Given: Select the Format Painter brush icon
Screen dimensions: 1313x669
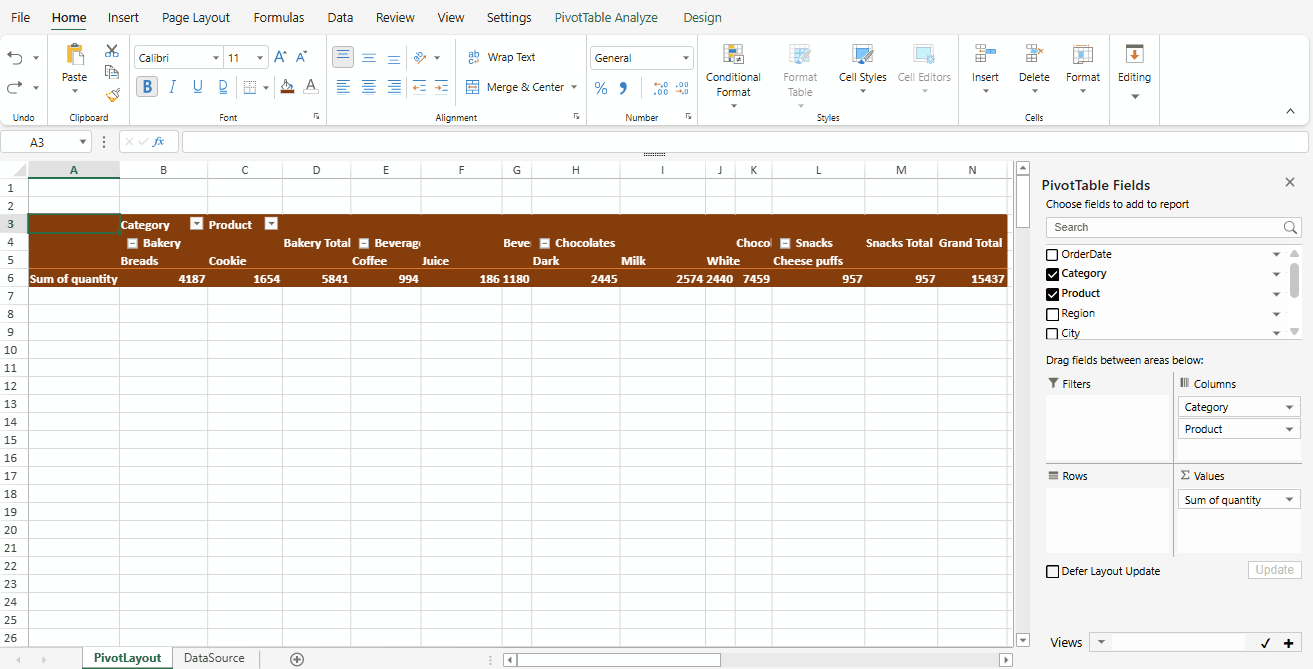Looking at the screenshot, I should [112, 95].
